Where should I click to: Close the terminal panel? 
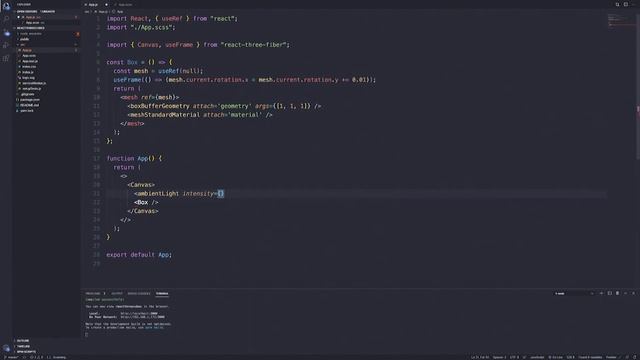pos(633,293)
